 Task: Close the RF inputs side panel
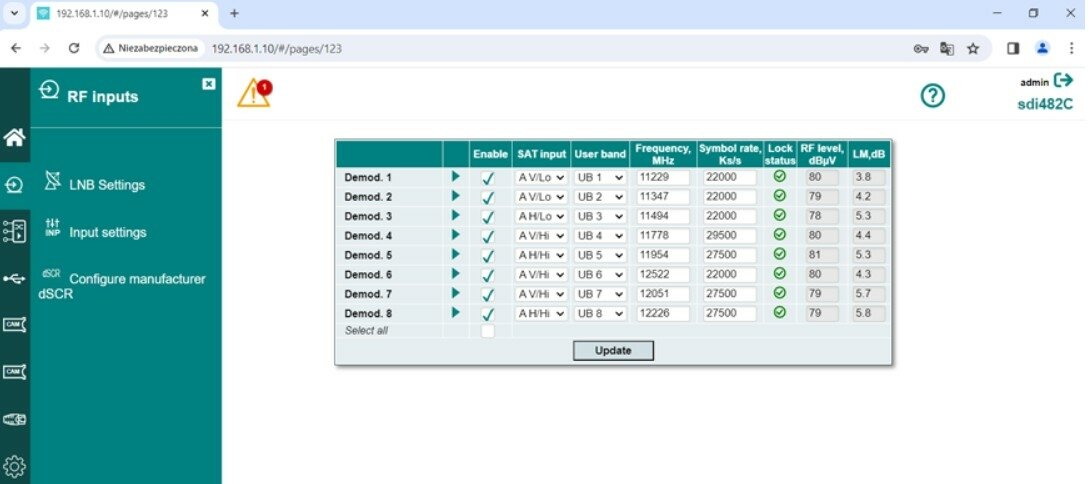point(208,83)
